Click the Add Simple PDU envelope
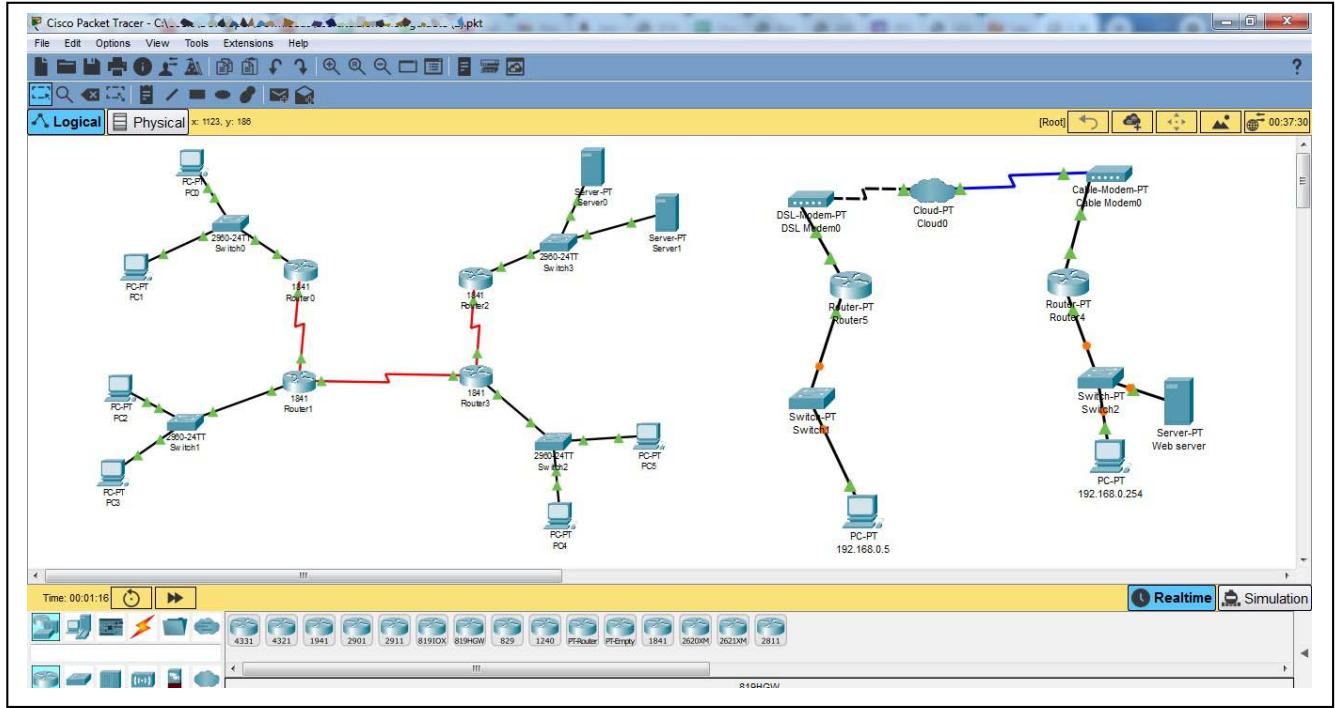1336x708 pixels. (x=278, y=95)
